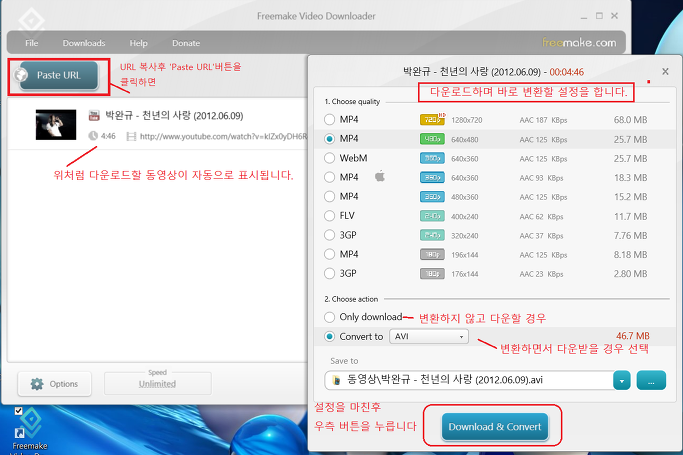
Task: Click the 360p badge in the 18.3 MB row
Action: pyautogui.click(x=432, y=177)
